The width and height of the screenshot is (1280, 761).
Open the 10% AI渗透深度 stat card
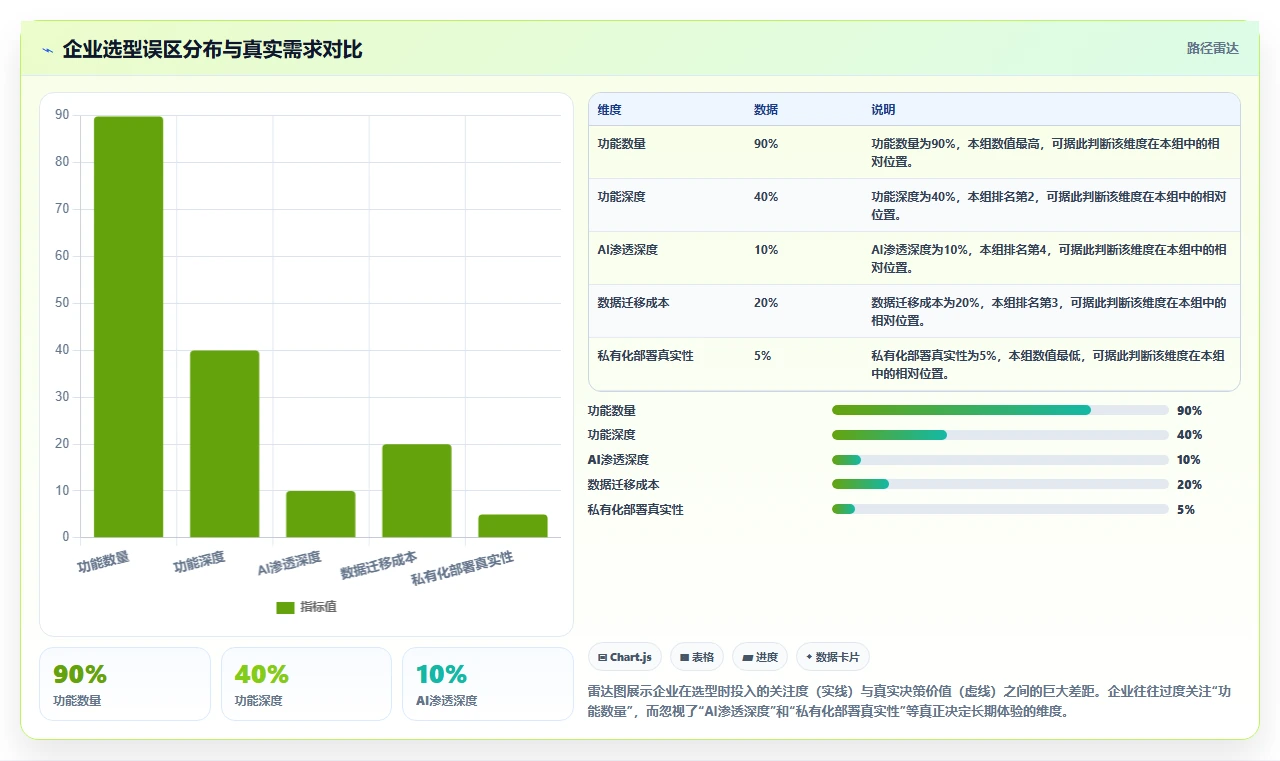(x=488, y=684)
